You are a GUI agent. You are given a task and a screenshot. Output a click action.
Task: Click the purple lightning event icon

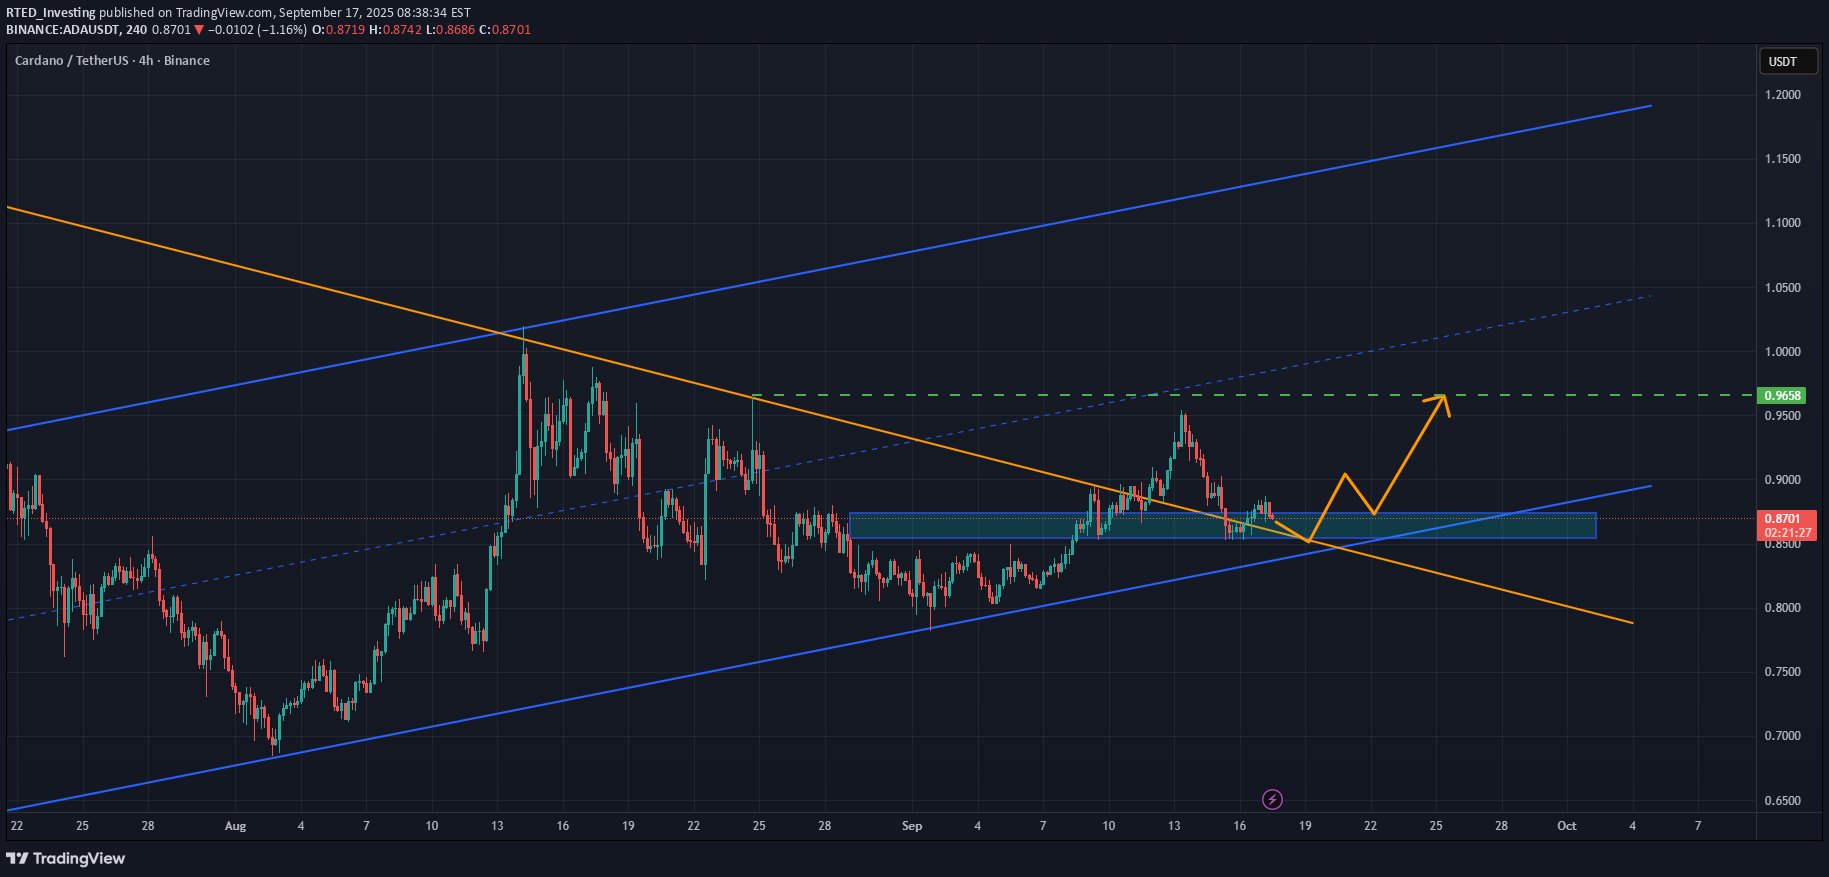click(1272, 799)
